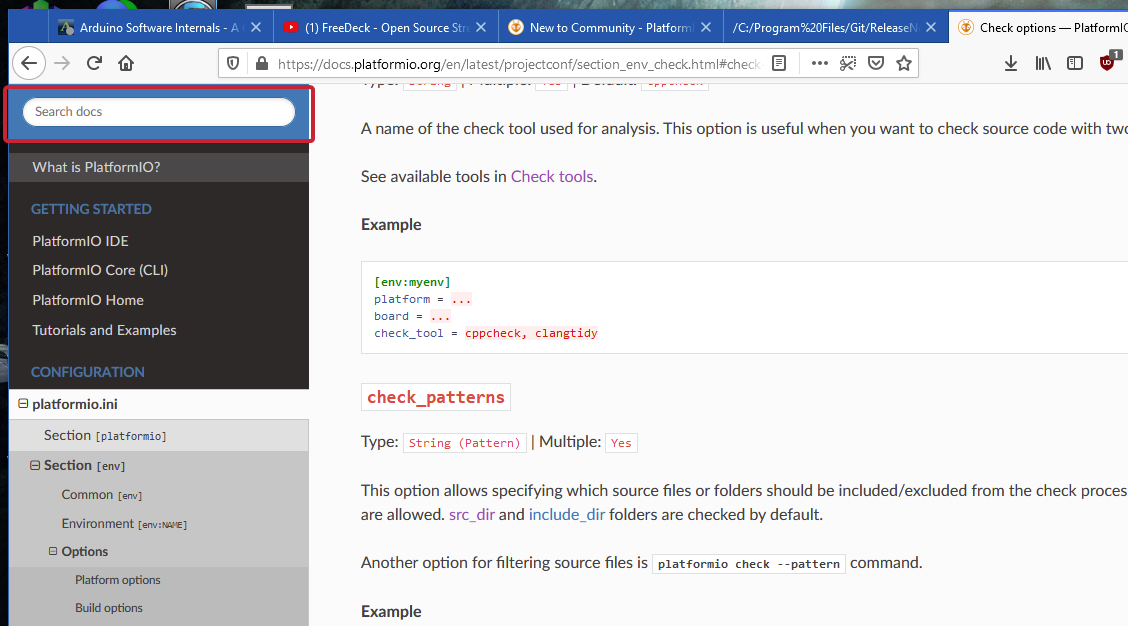Close the New to Community tab
The image size is (1128, 626).
pyautogui.click(x=706, y=27)
